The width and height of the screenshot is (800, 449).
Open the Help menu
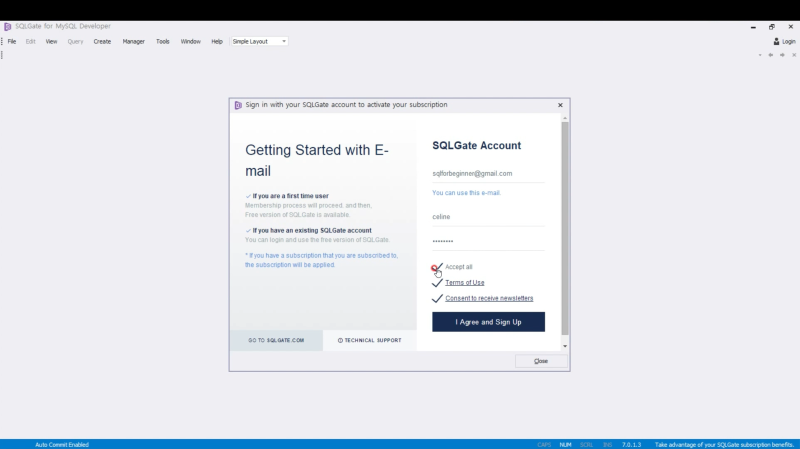coord(217,41)
